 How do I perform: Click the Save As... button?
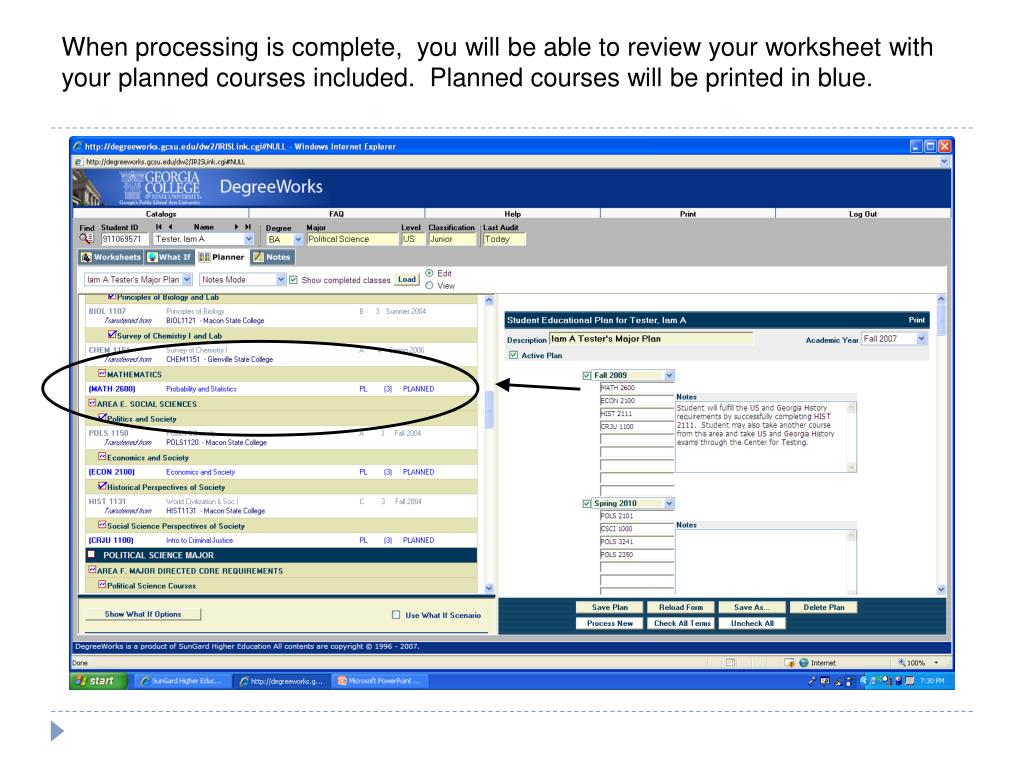[x=752, y=607]
